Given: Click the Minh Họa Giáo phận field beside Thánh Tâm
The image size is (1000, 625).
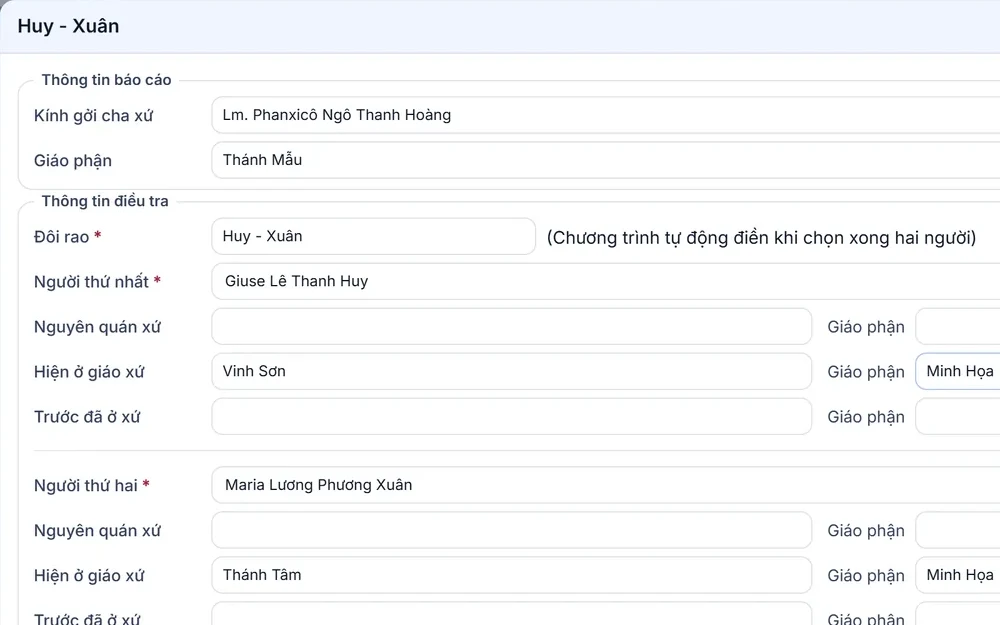Looking at the screenshot, I should pyautogui.click(x=958, y=575).
